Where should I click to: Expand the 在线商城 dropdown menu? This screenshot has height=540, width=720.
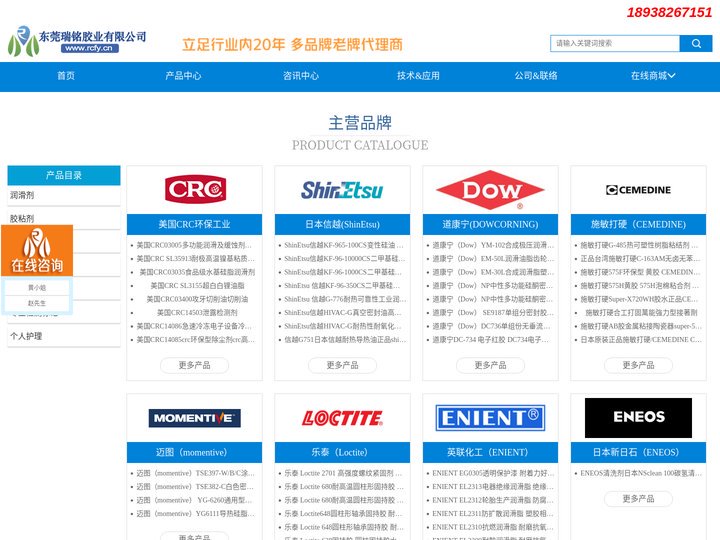[x=653, y=76]
